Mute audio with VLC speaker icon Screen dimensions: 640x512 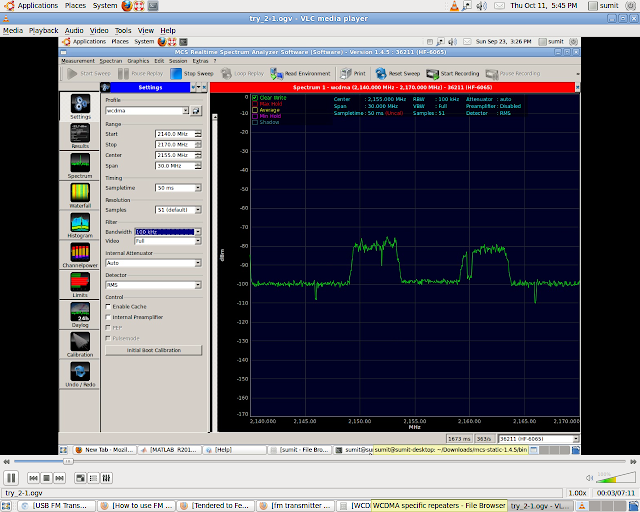pyautogui.click(x=589, y=478)
